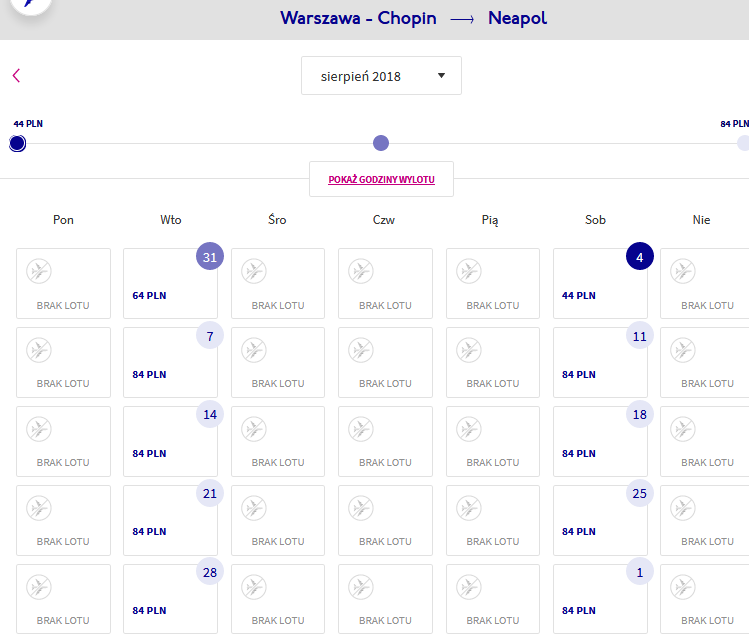The height and width of the screenshot is (641, 749).
Task: Click the Śro column header
Action: pos(277,220)
